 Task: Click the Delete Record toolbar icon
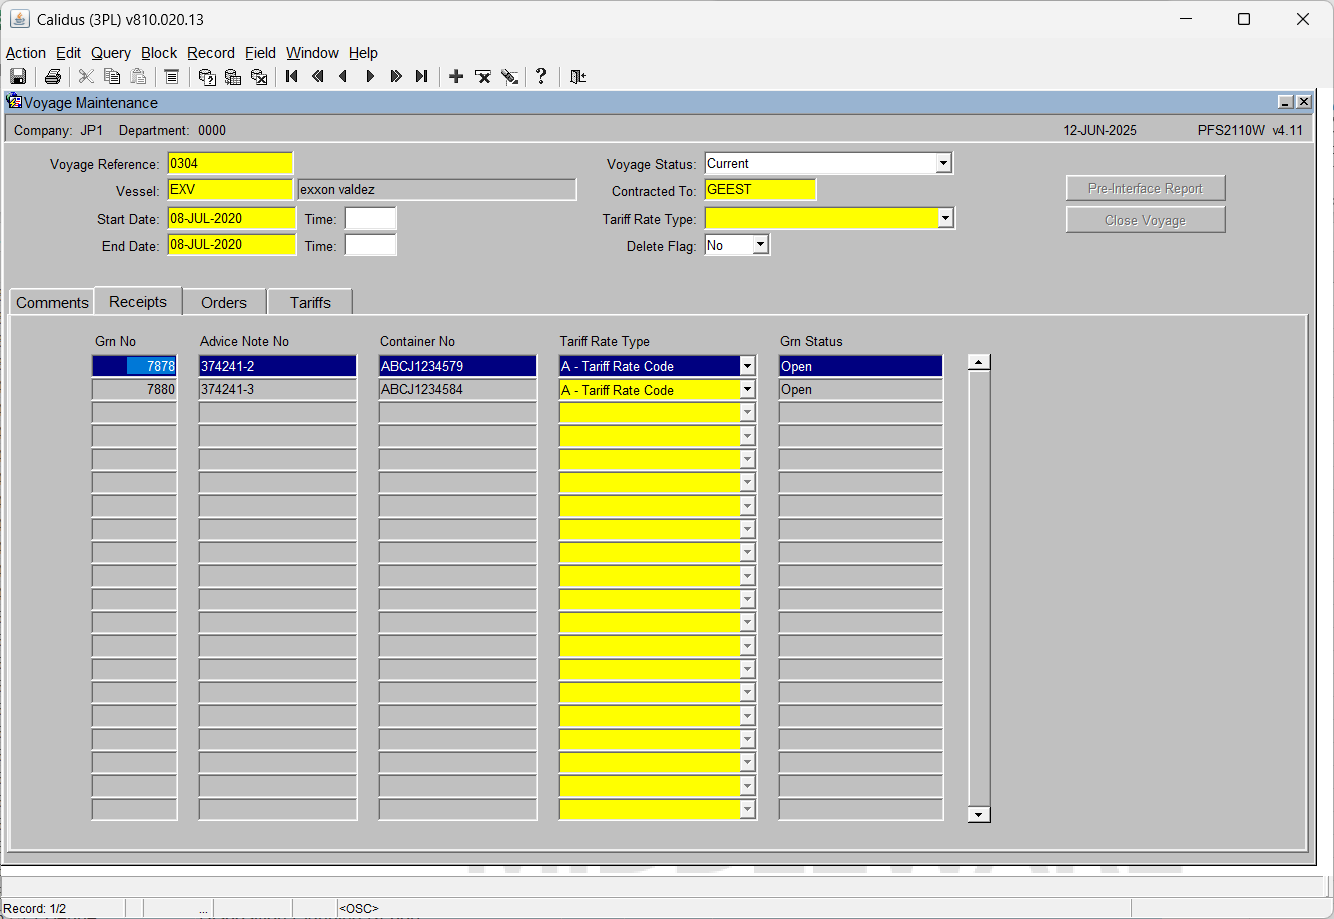point(483,77)
